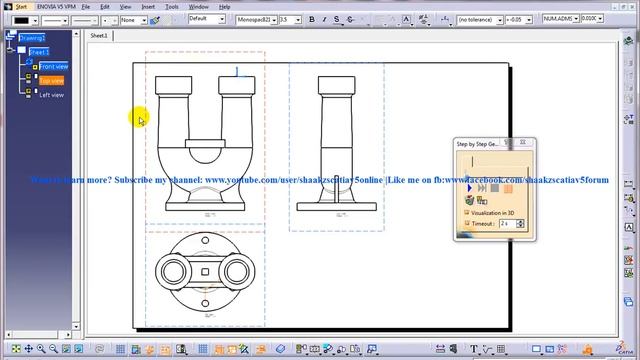
Task: Open the NUM.ADMS format dropdown
Action: click(576, 19)
